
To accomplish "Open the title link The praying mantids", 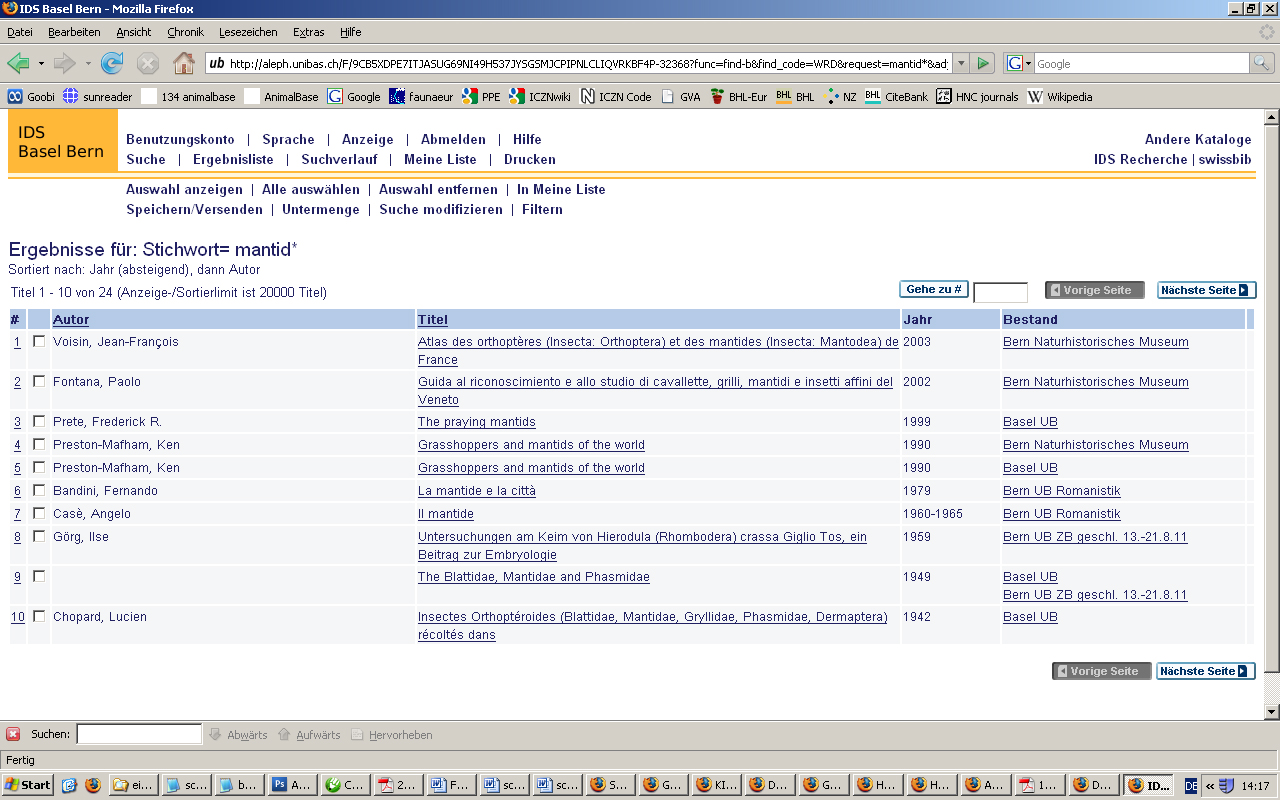I will click(476, 422).
